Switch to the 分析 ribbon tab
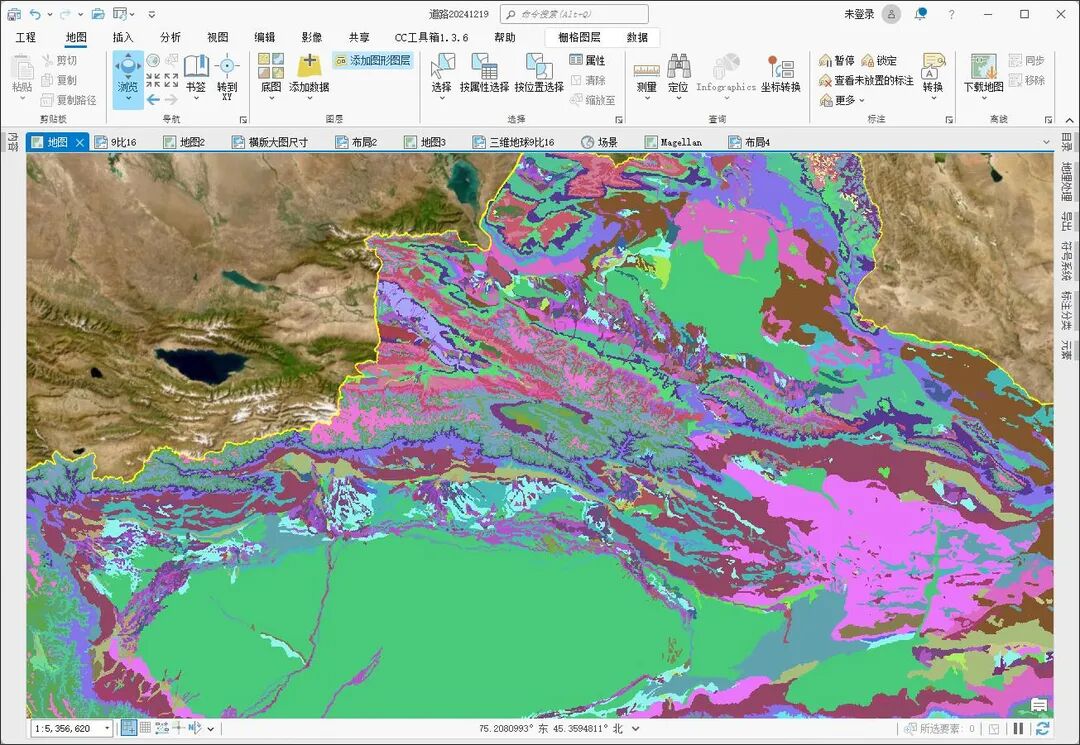The width and height of the screenshot is (1080, 745). 170,37
